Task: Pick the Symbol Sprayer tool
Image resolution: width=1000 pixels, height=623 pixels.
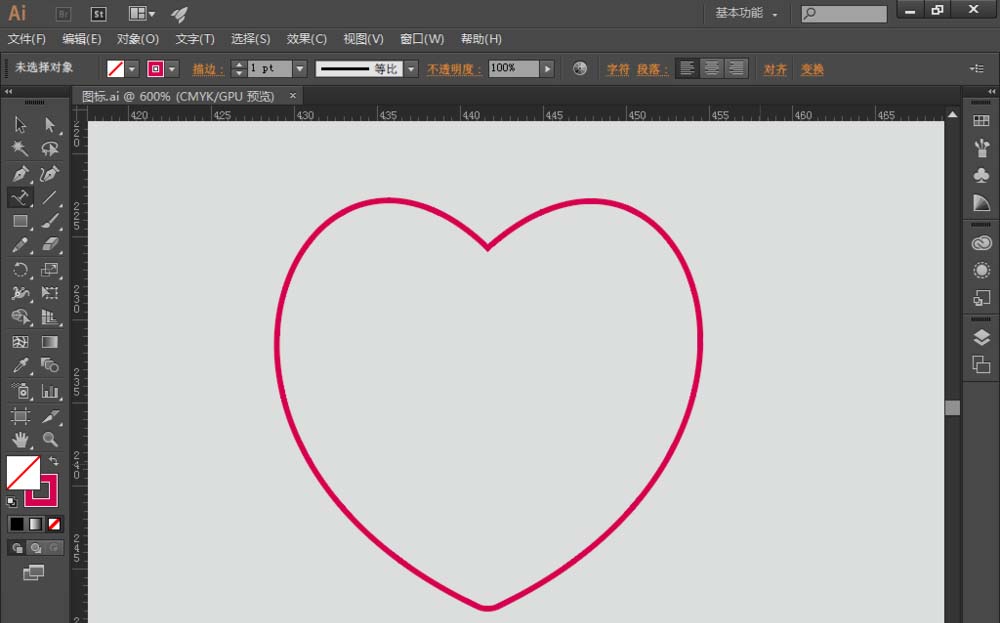Action: click(20, 391)
